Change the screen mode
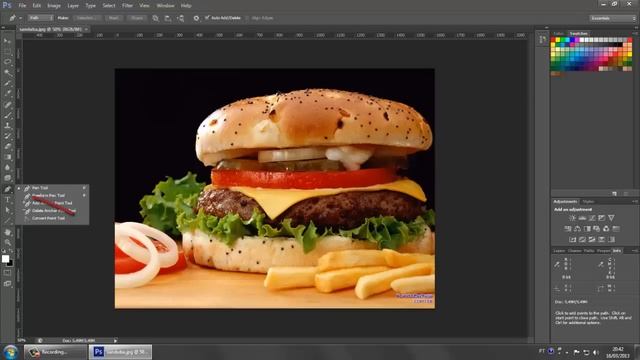This screenshot has height=360, width=640. 7,284
